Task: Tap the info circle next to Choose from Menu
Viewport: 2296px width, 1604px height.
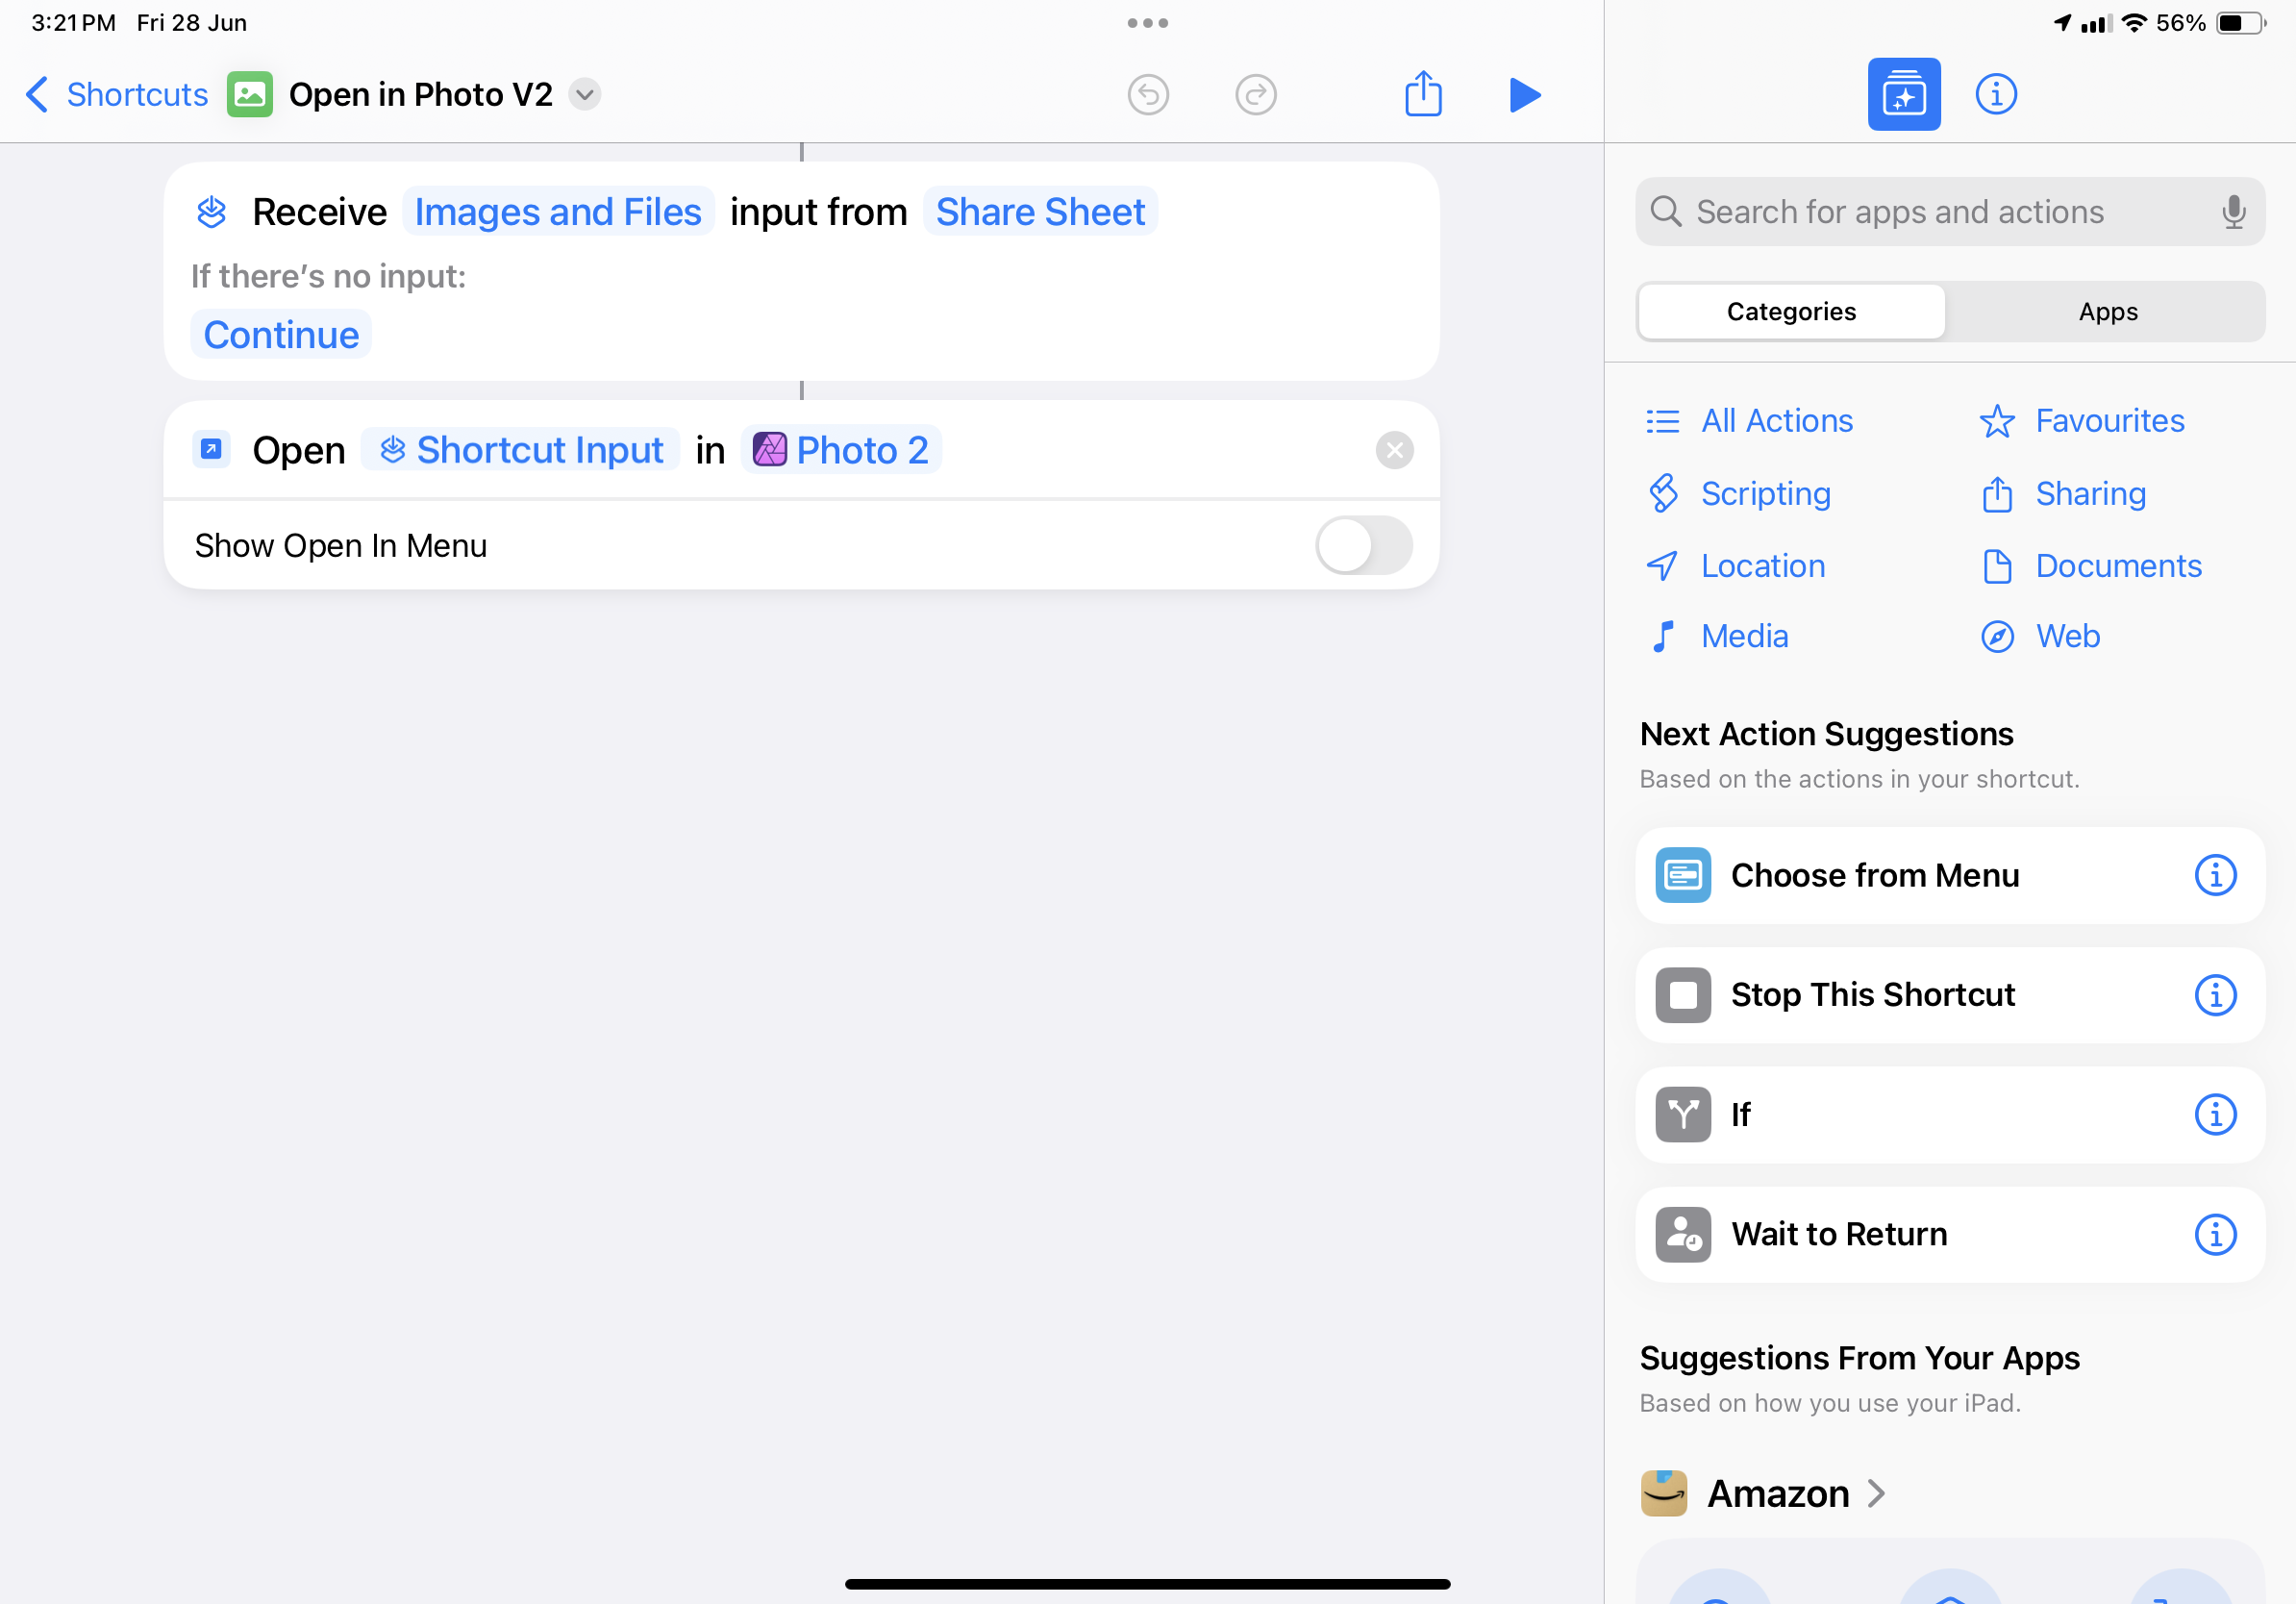Action: point(2216,875)
